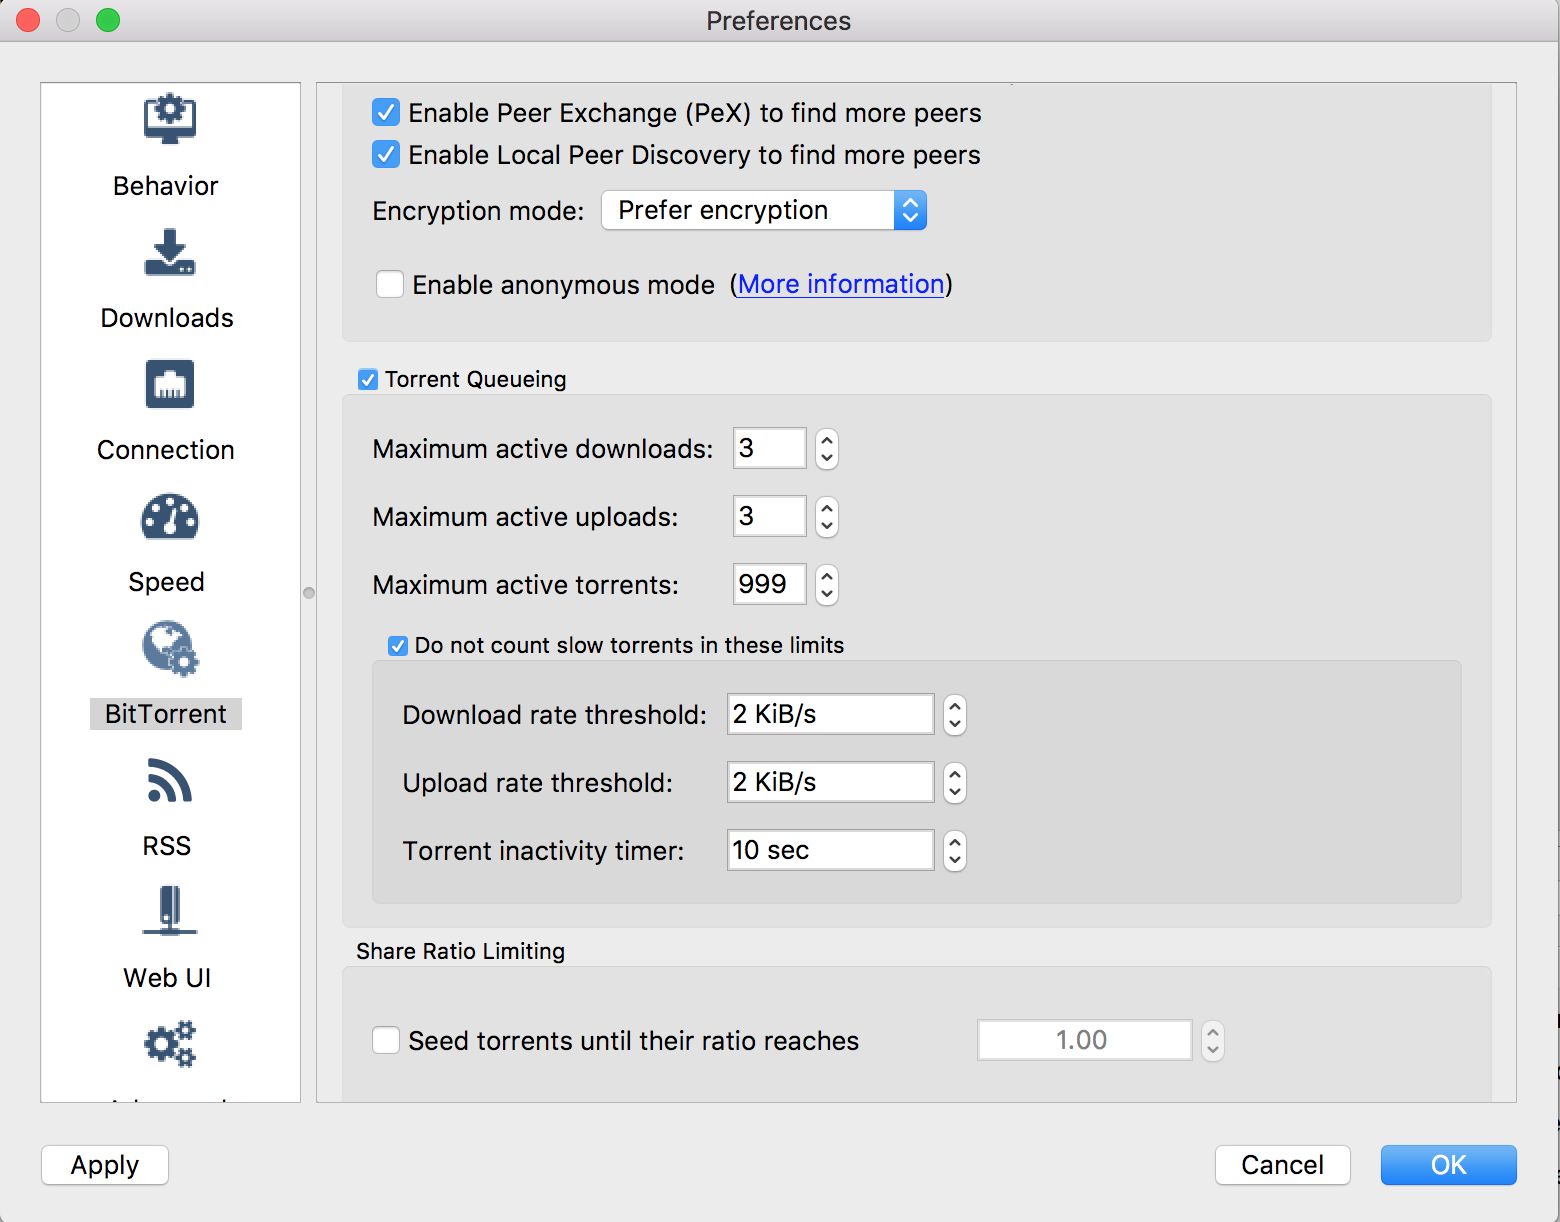
Task: Open the More information link
Action: [840, 284]
